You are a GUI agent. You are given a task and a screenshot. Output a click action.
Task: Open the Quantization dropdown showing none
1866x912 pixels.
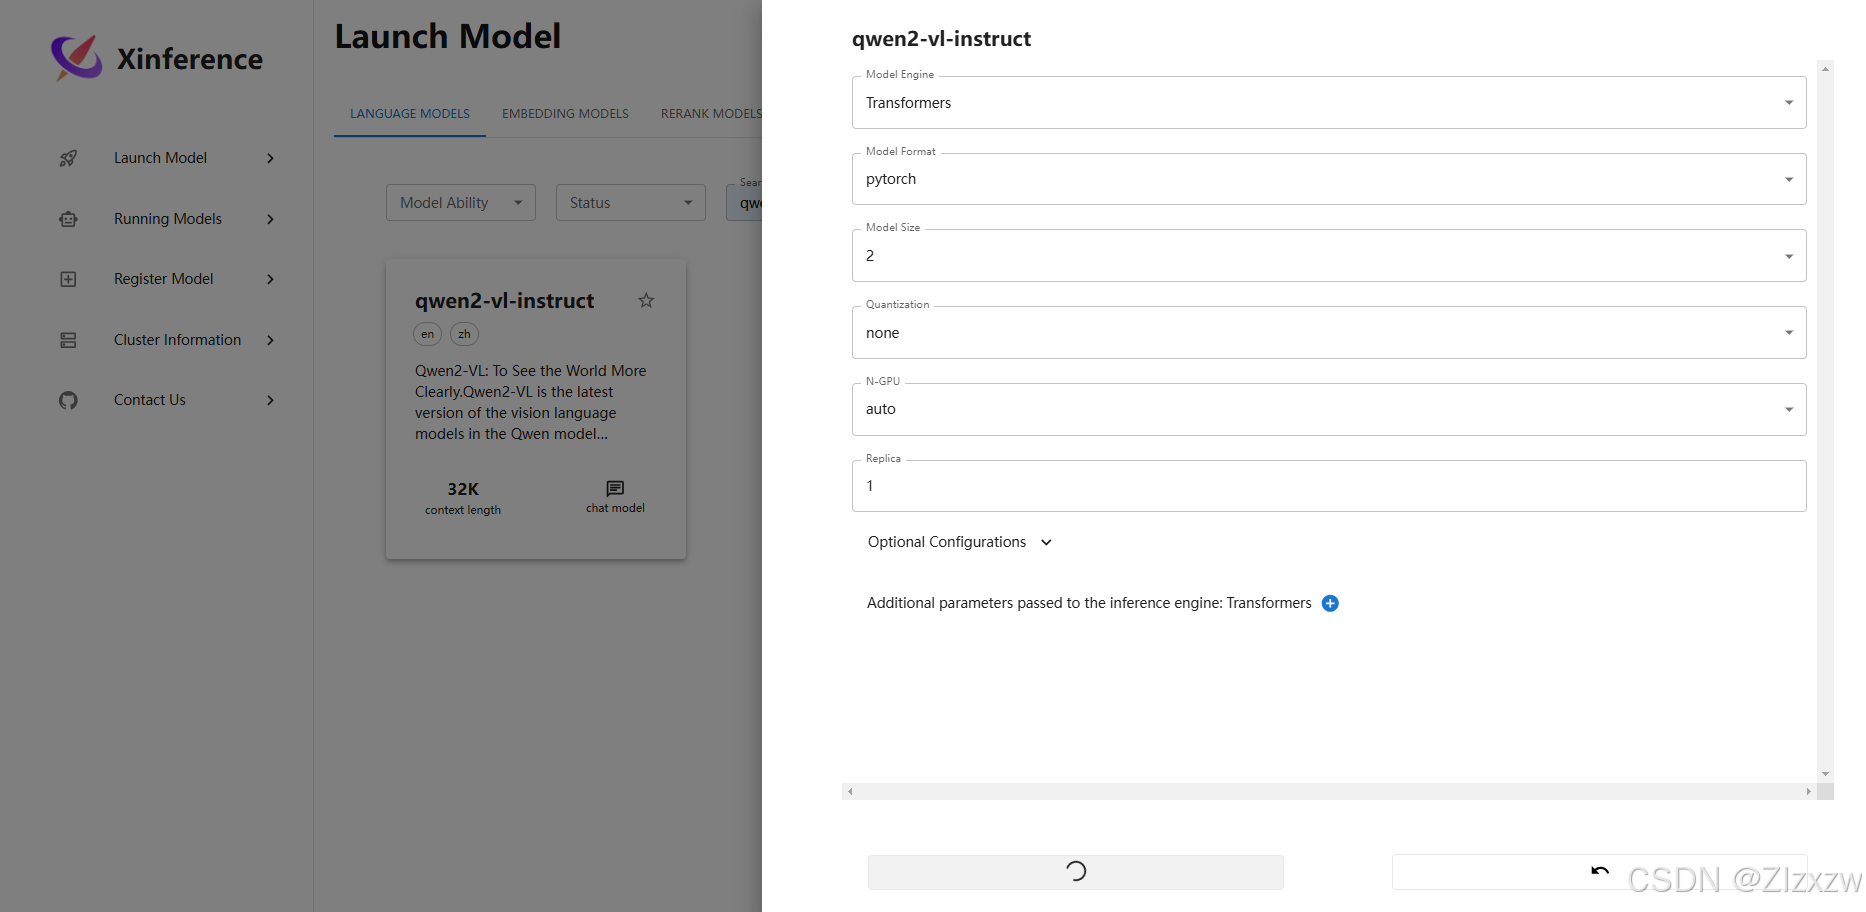tap(1329, 333)
